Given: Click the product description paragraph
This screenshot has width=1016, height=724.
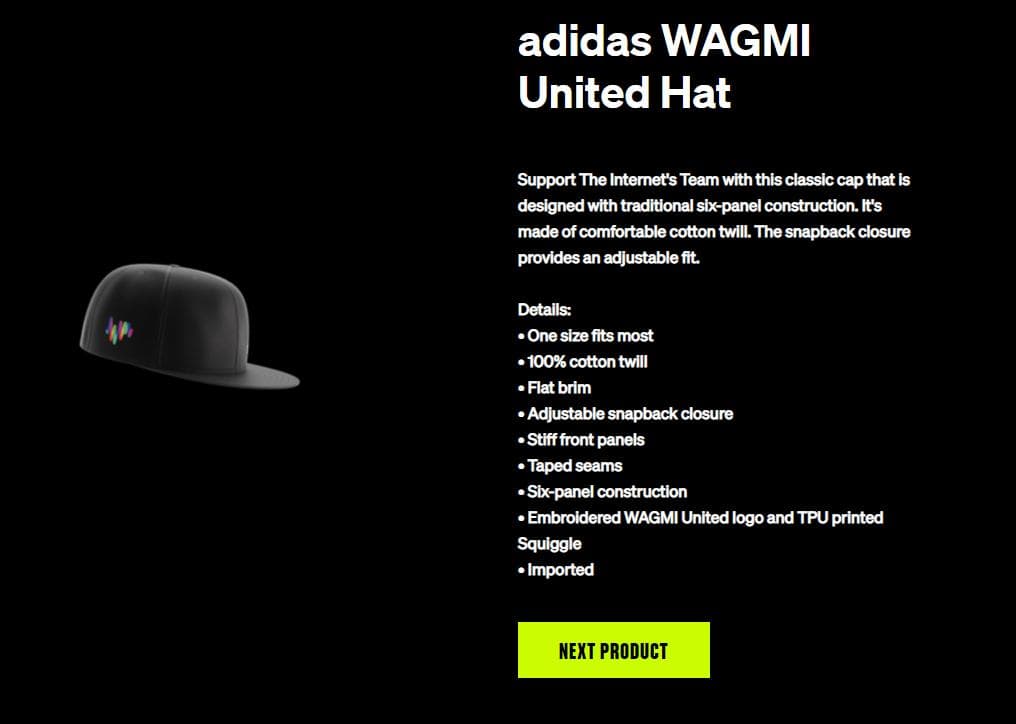Looking at the screenshot, I should (714, 218).
